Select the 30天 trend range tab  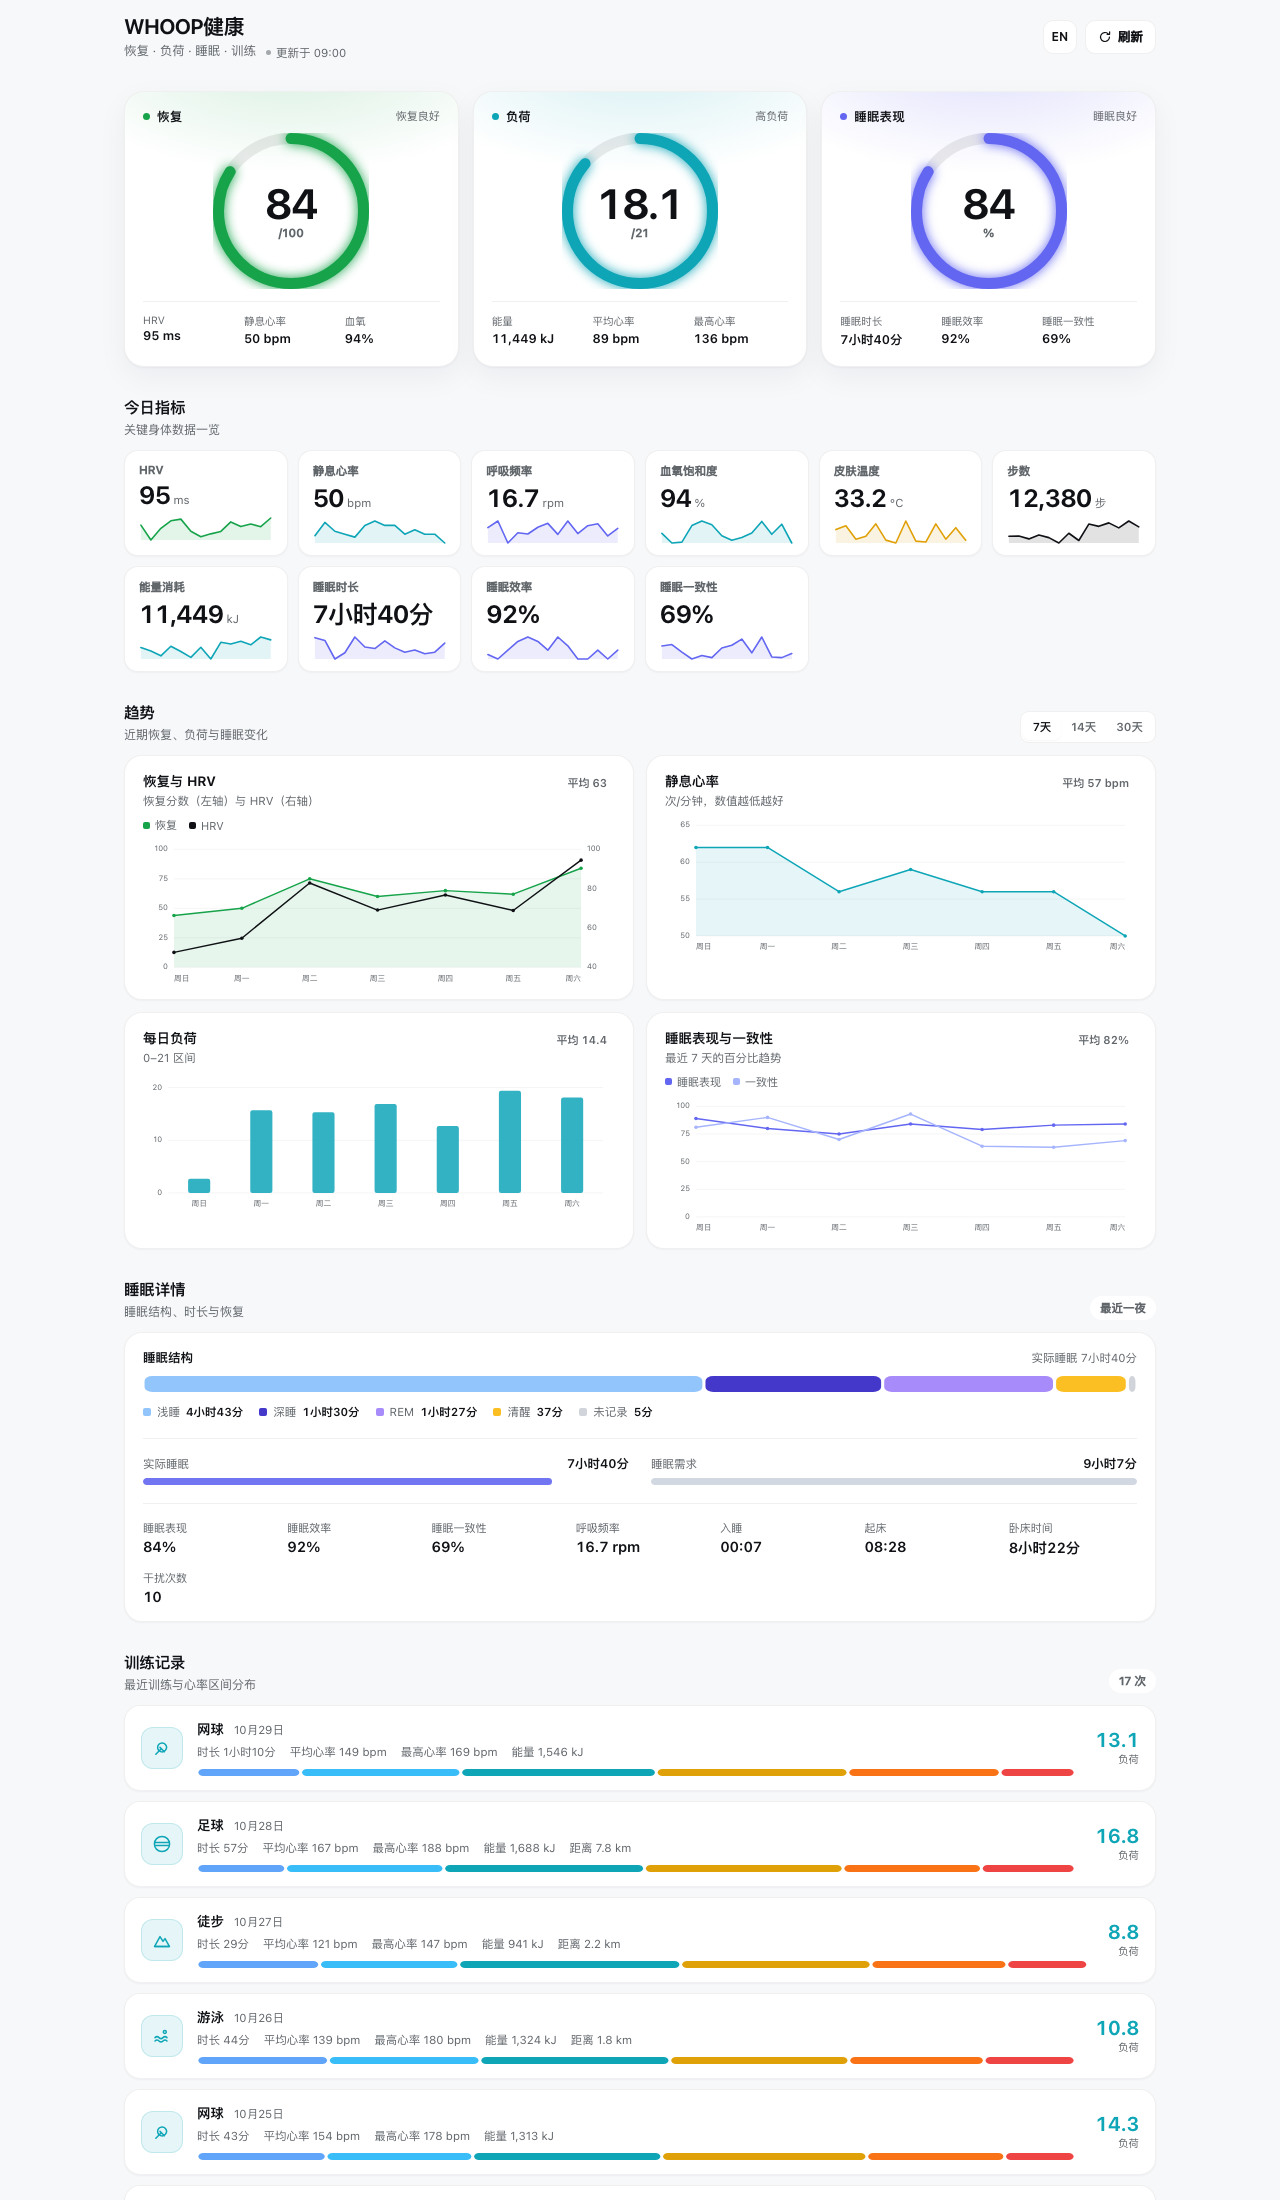[x=1130, y=727]
